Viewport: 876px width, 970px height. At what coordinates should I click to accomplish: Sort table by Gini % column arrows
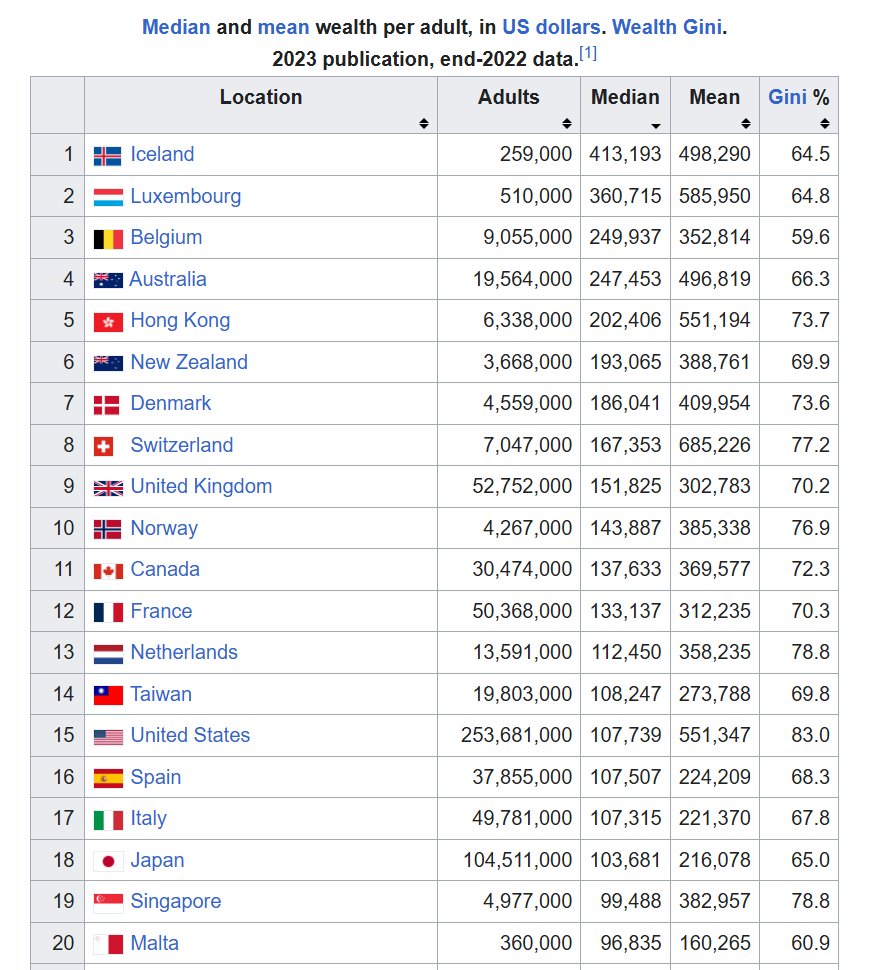coord(825,124)
